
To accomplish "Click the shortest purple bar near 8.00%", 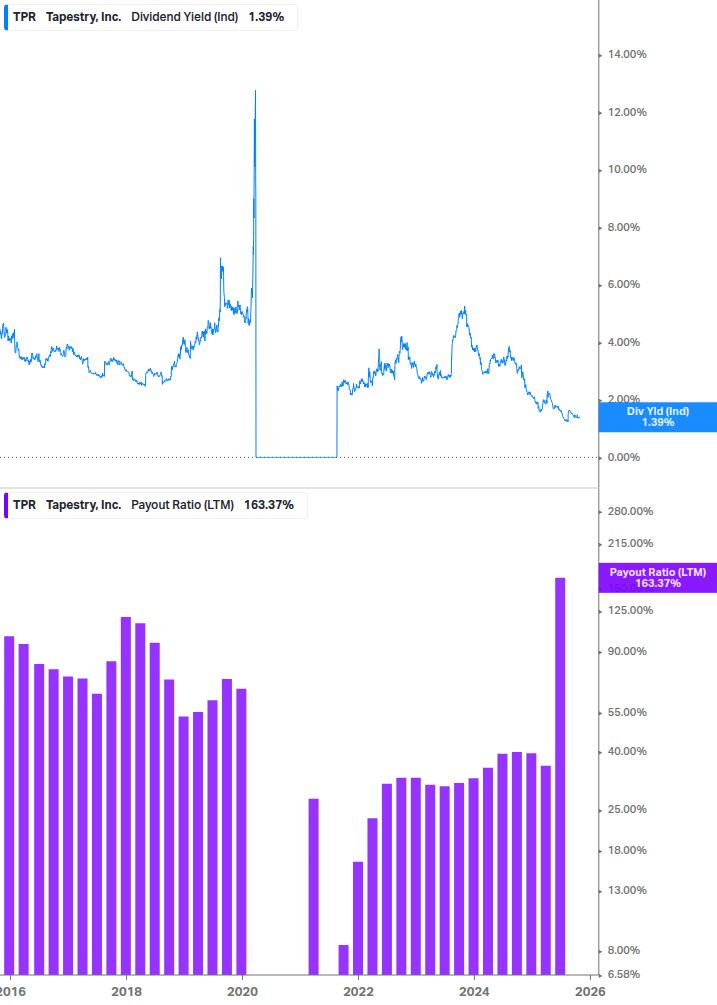I will 343,959.
